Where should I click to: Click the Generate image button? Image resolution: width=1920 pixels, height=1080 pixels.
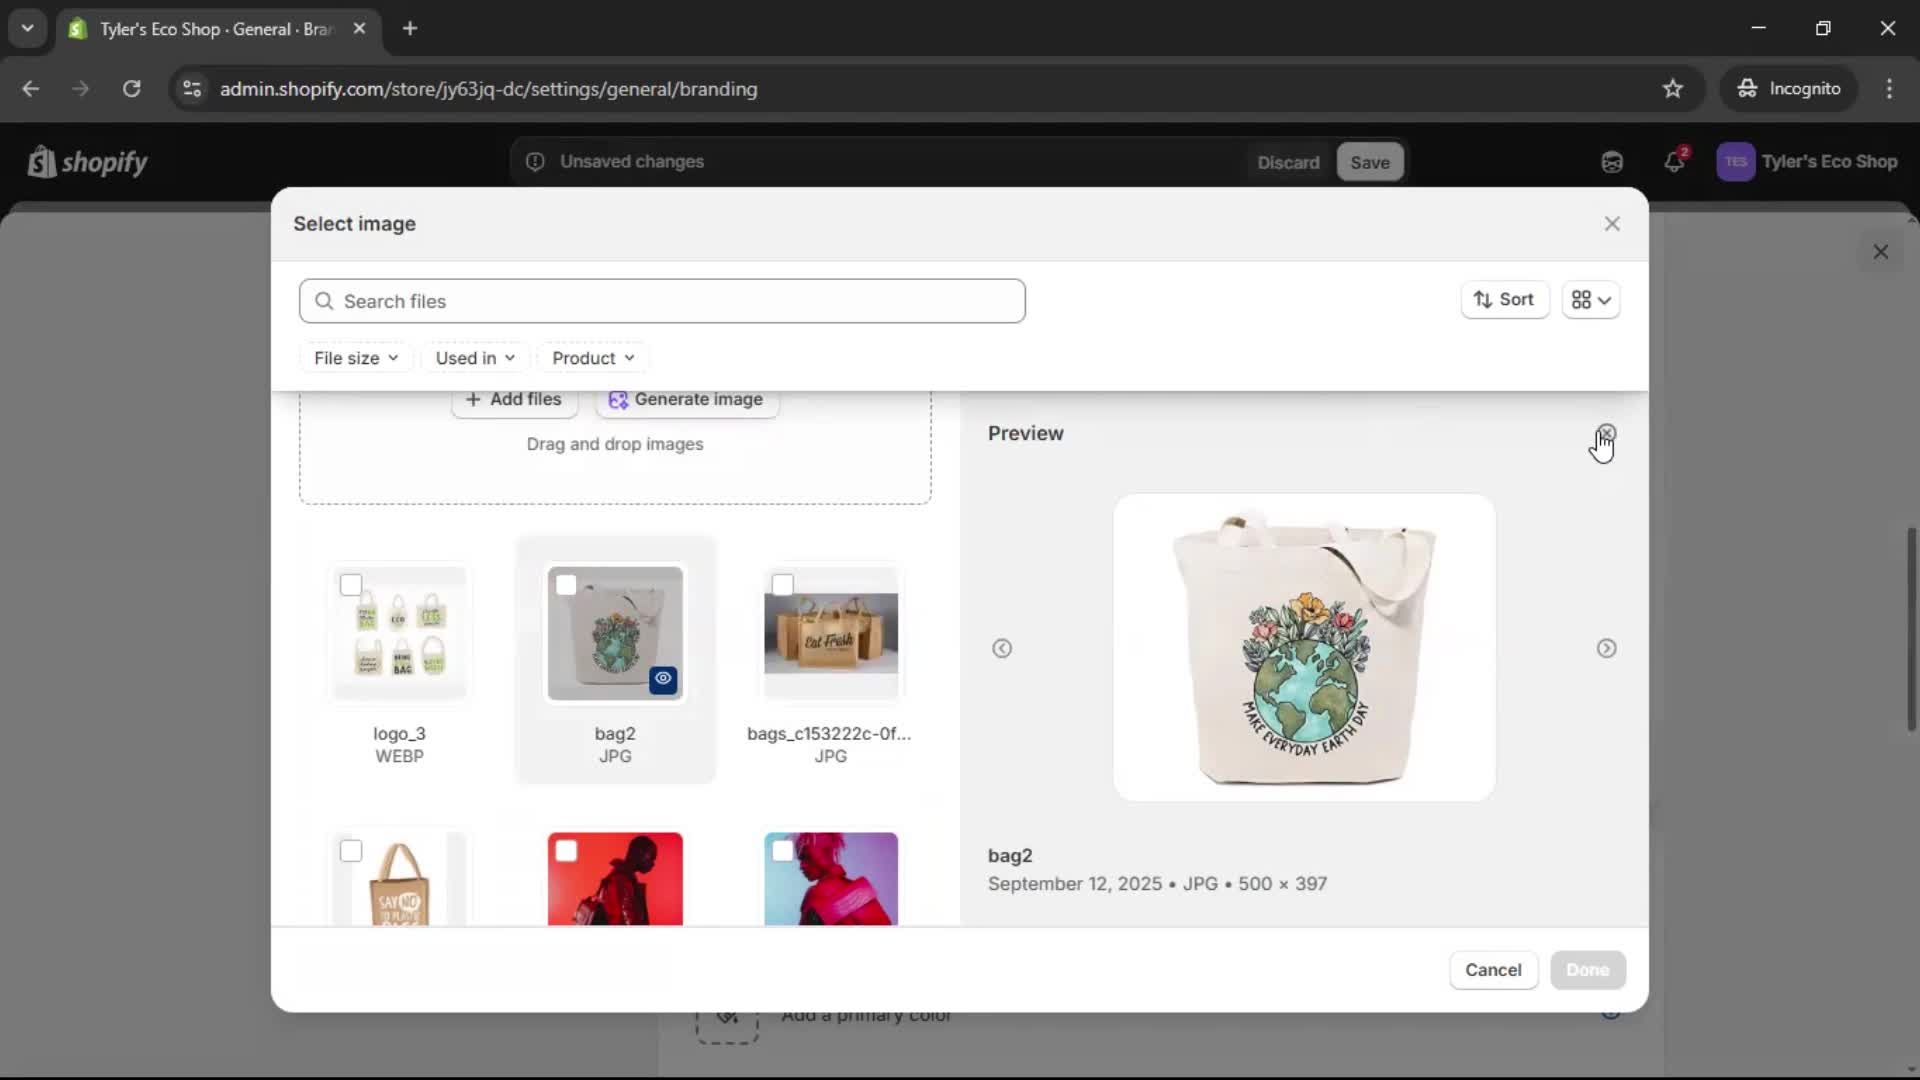coord(686,400)
